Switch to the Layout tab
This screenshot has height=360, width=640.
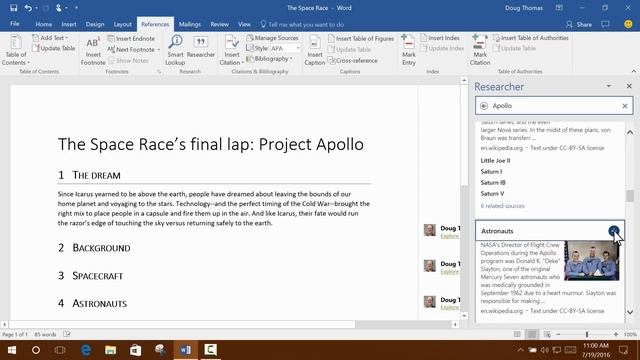tap(122, 24)
